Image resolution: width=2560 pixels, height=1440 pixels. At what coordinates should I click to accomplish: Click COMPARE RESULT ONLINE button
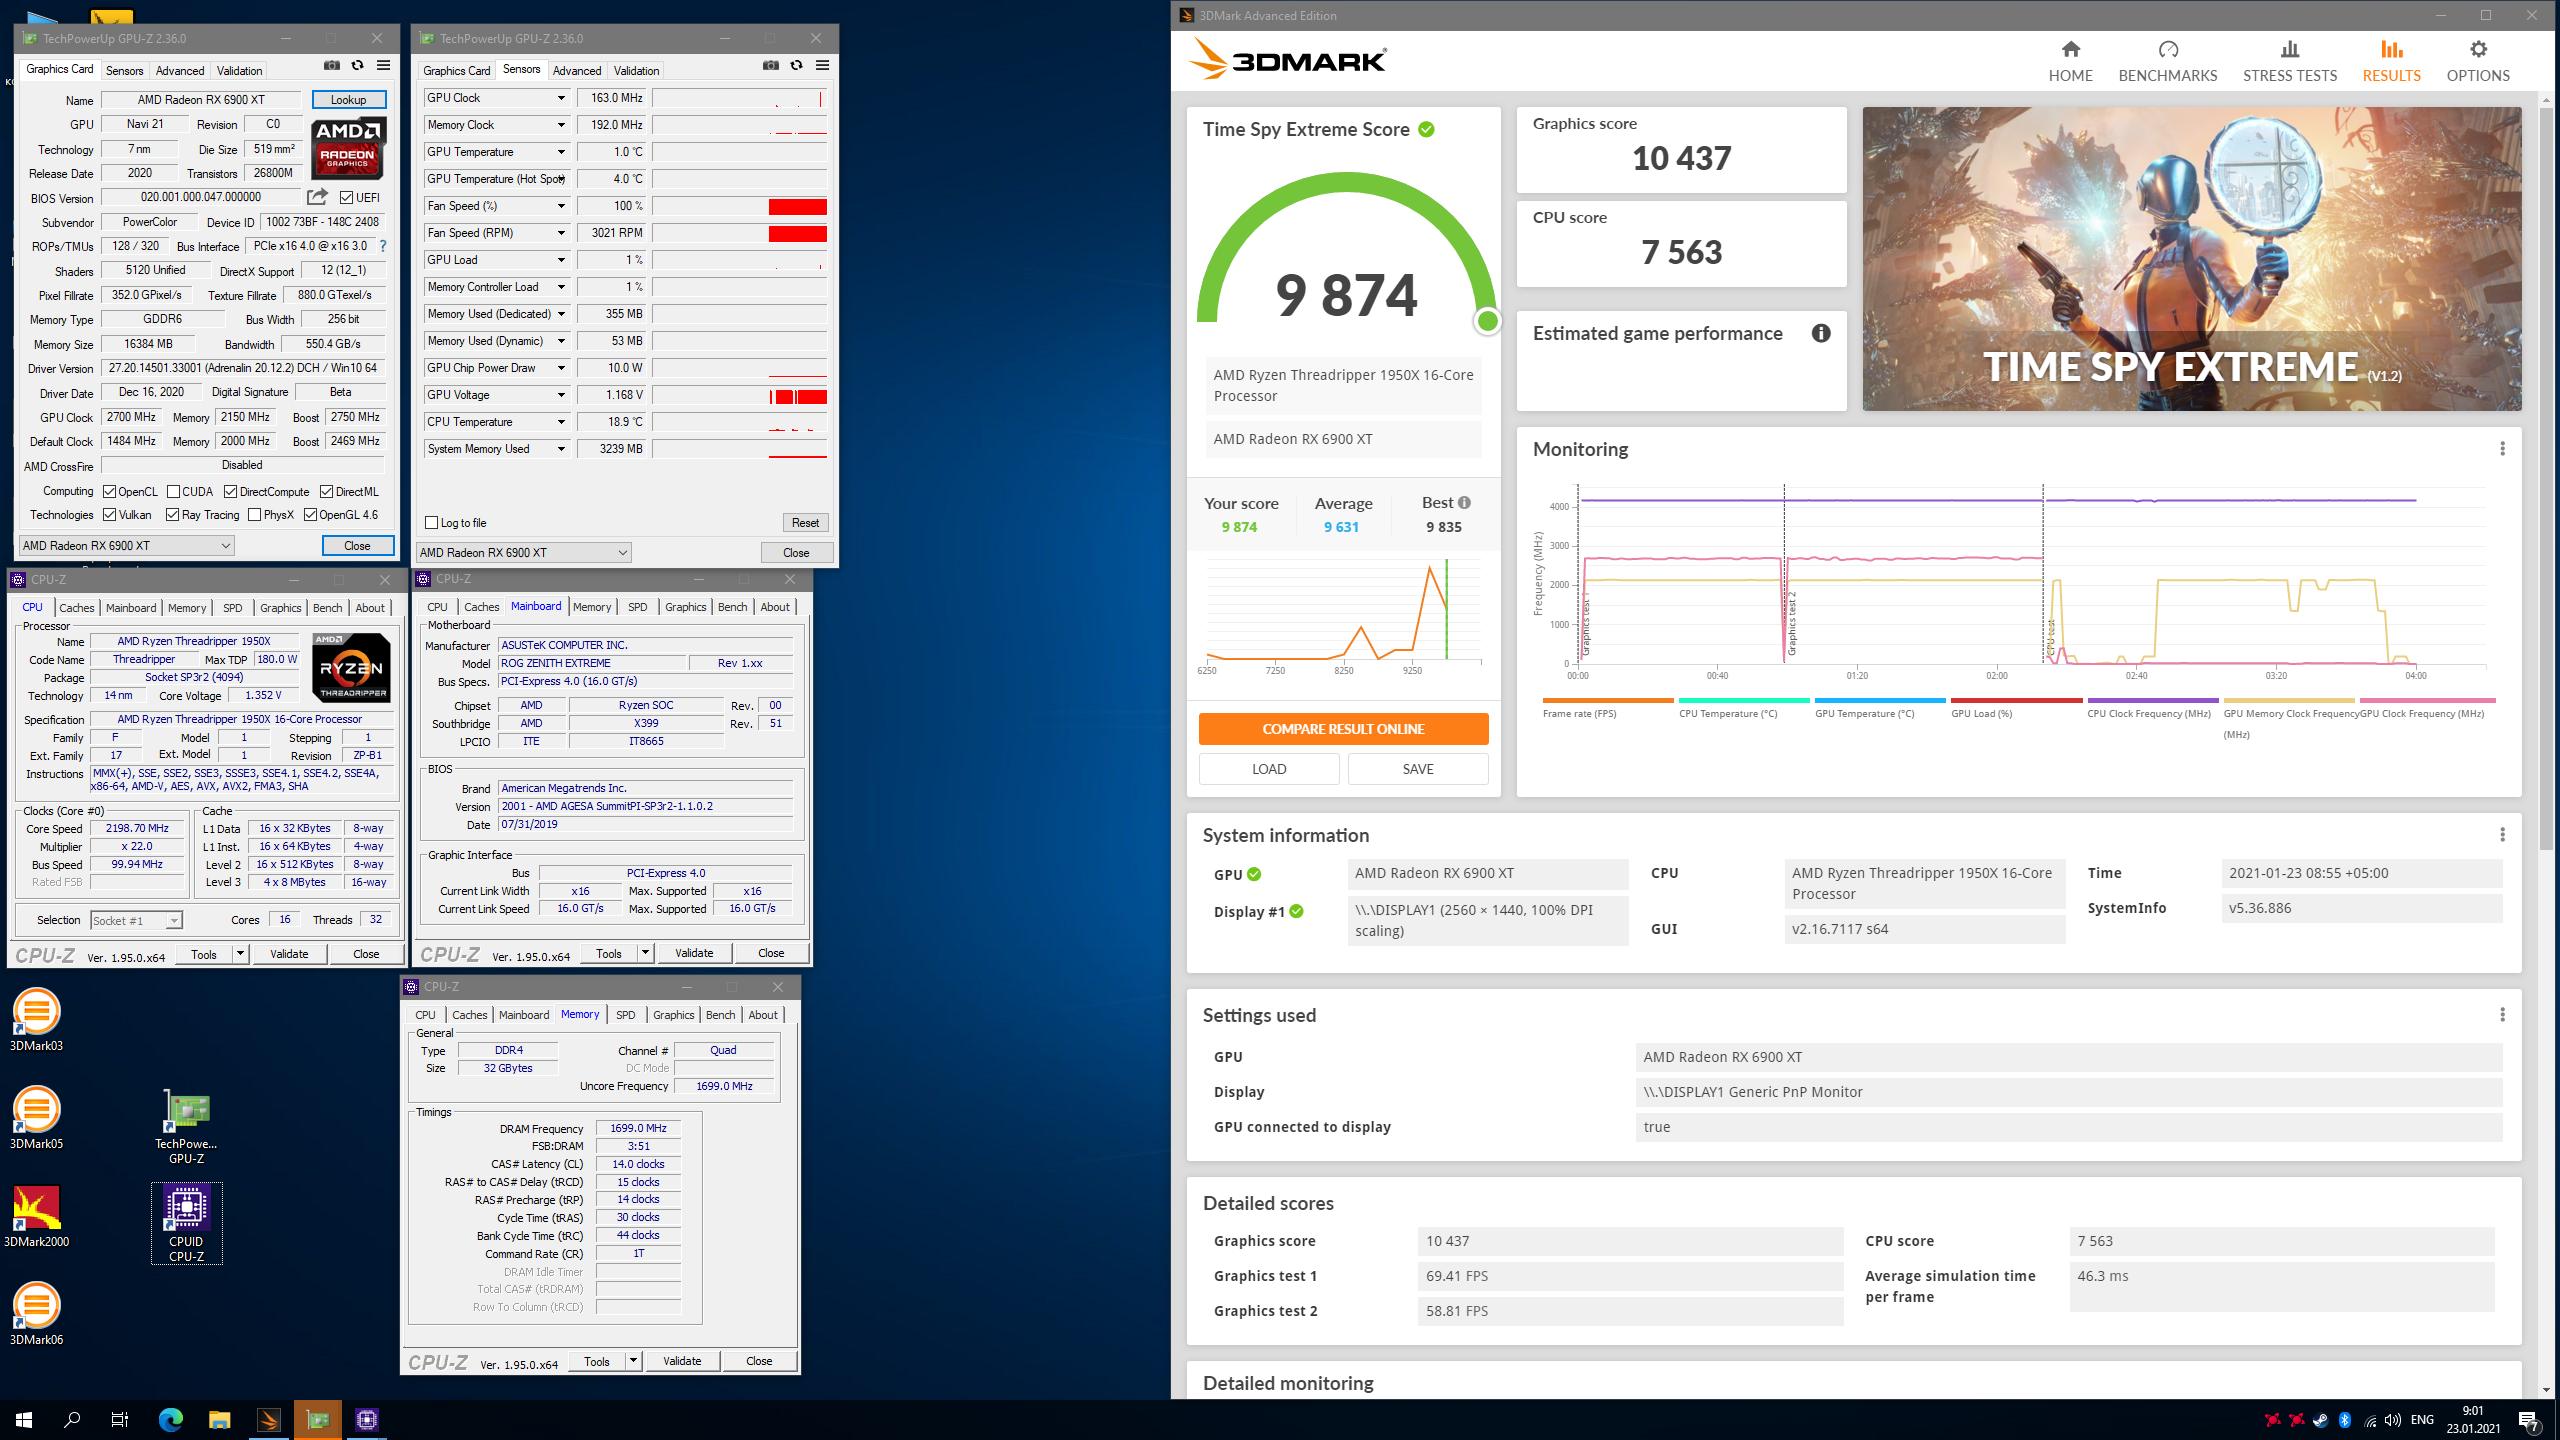pos(1343,729)
